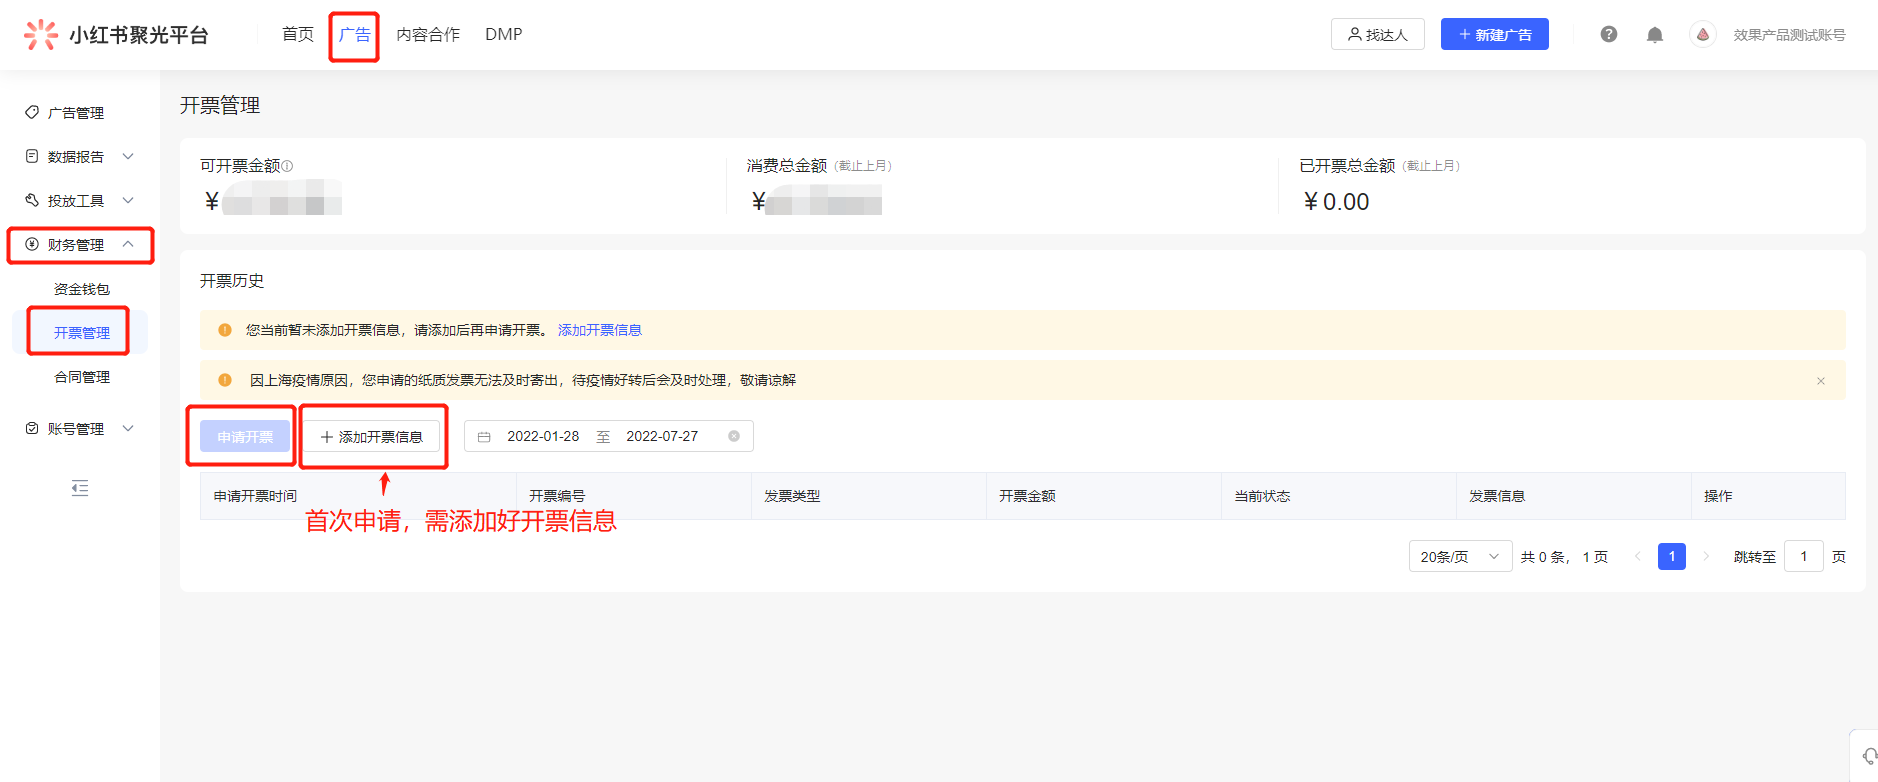Open the DMP top navigation tab
1878x782 pixels.
(x=503, y=35)
